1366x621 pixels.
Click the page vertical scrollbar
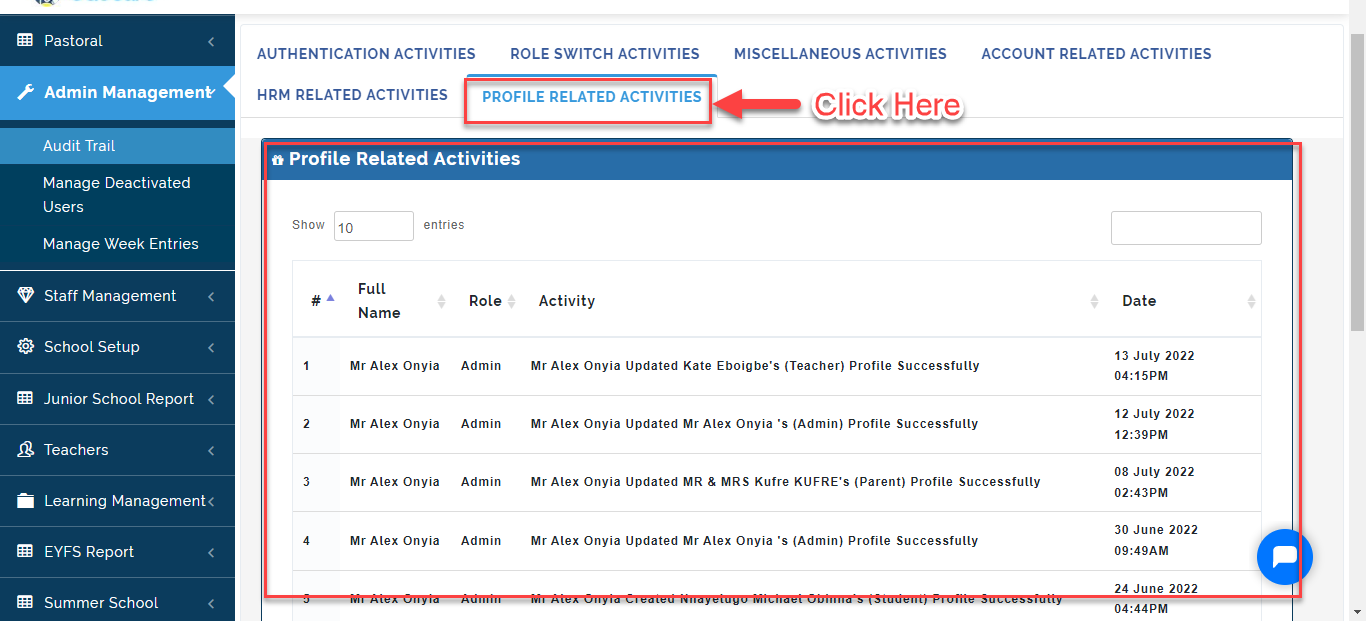(x=1357, y=180)
